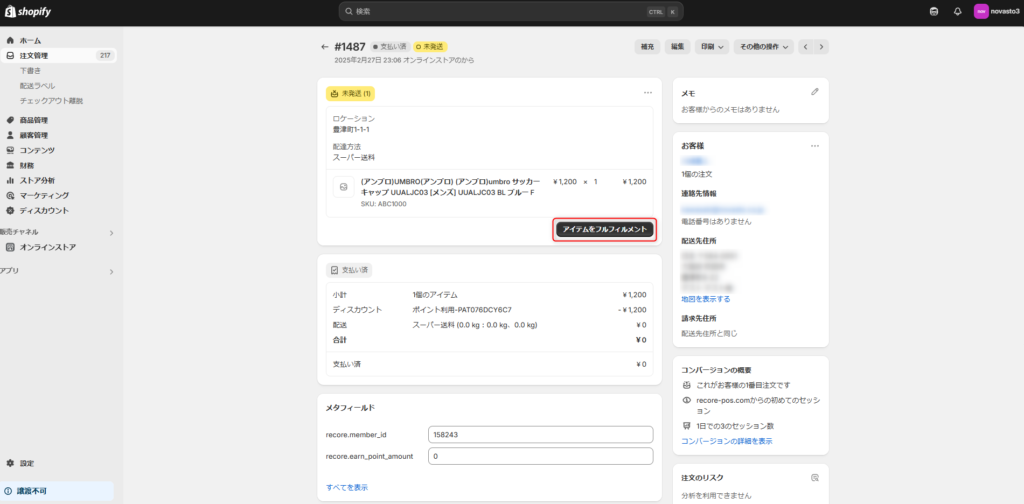This screenshot has width=1024, height=504.
Task: Select 設定 in the sidebar
Action: pyautogui.click(x=26, y=463)
